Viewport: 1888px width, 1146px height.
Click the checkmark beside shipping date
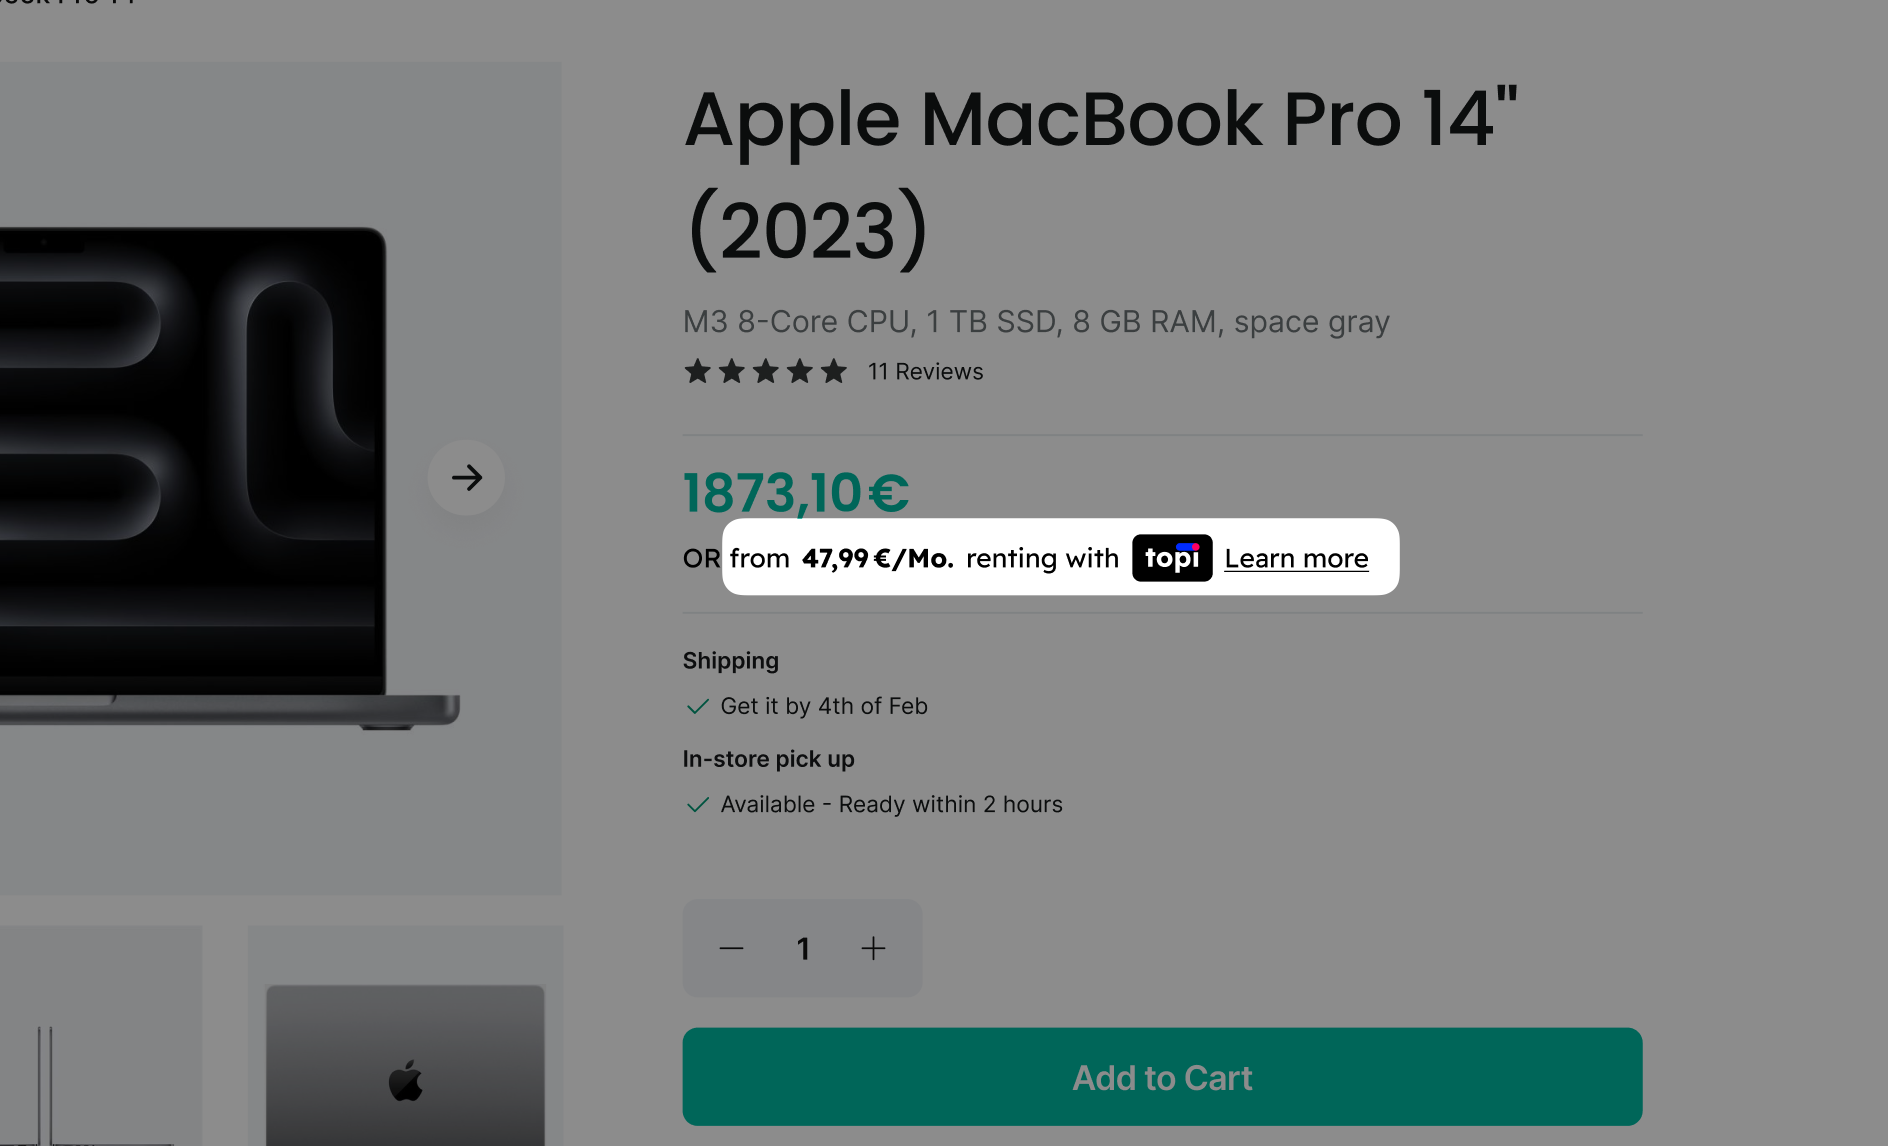(x=697, y=706)
